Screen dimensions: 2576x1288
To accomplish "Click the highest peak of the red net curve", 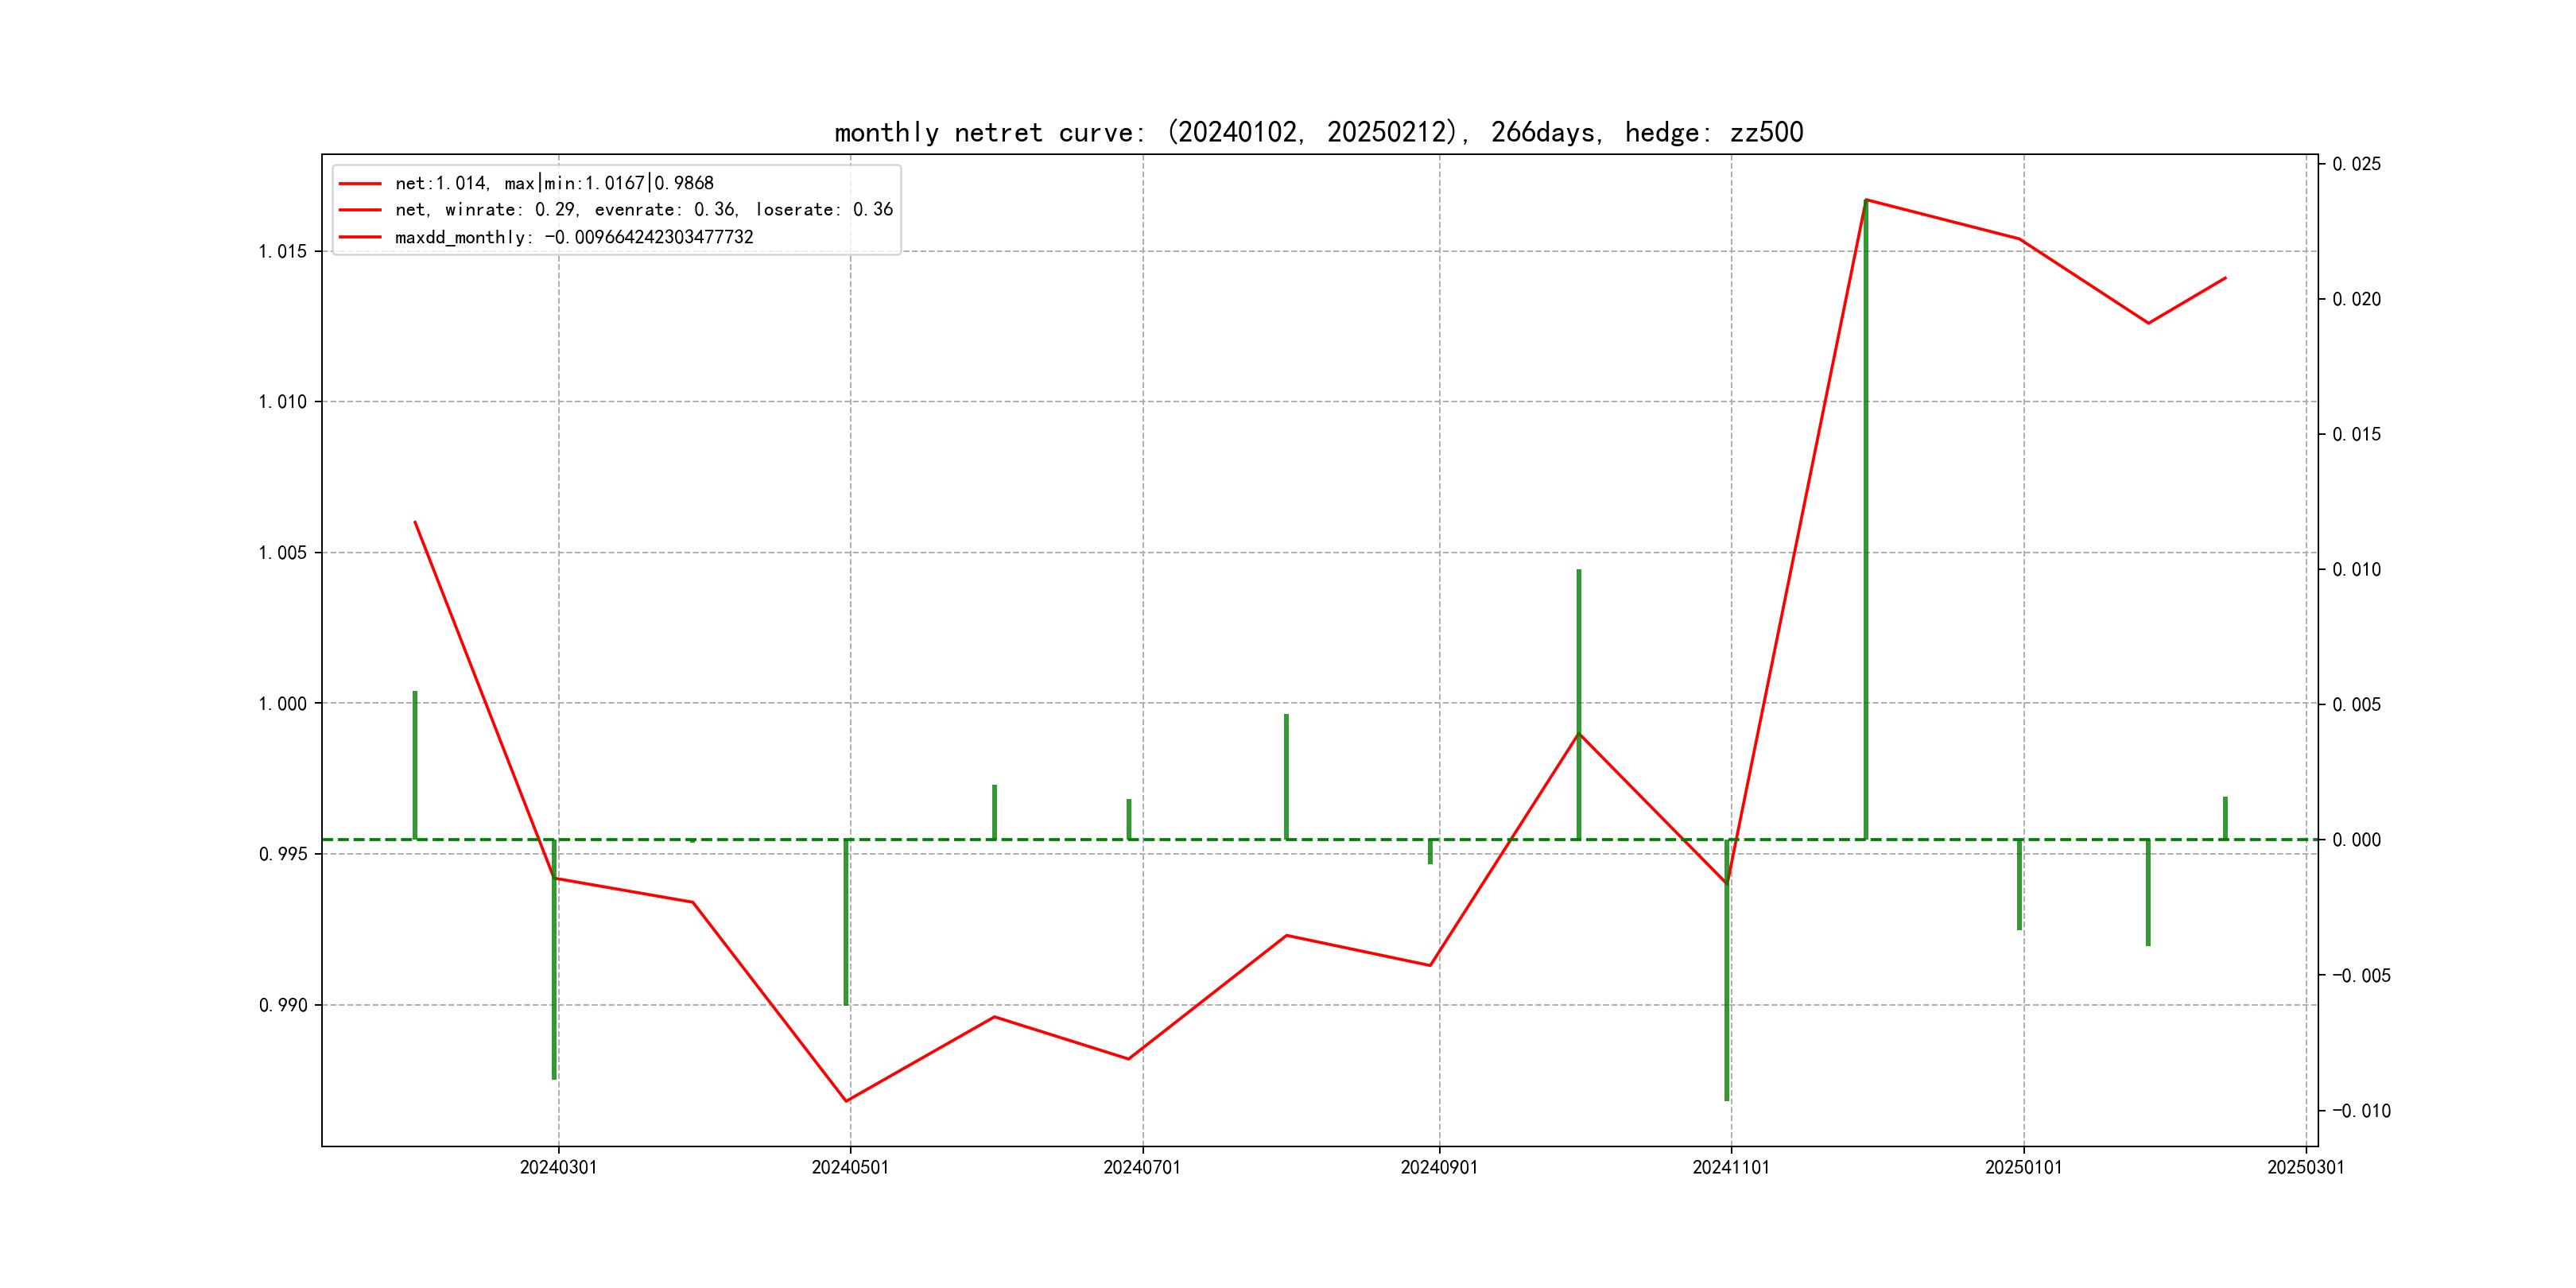I will (x=1866, y=200).
